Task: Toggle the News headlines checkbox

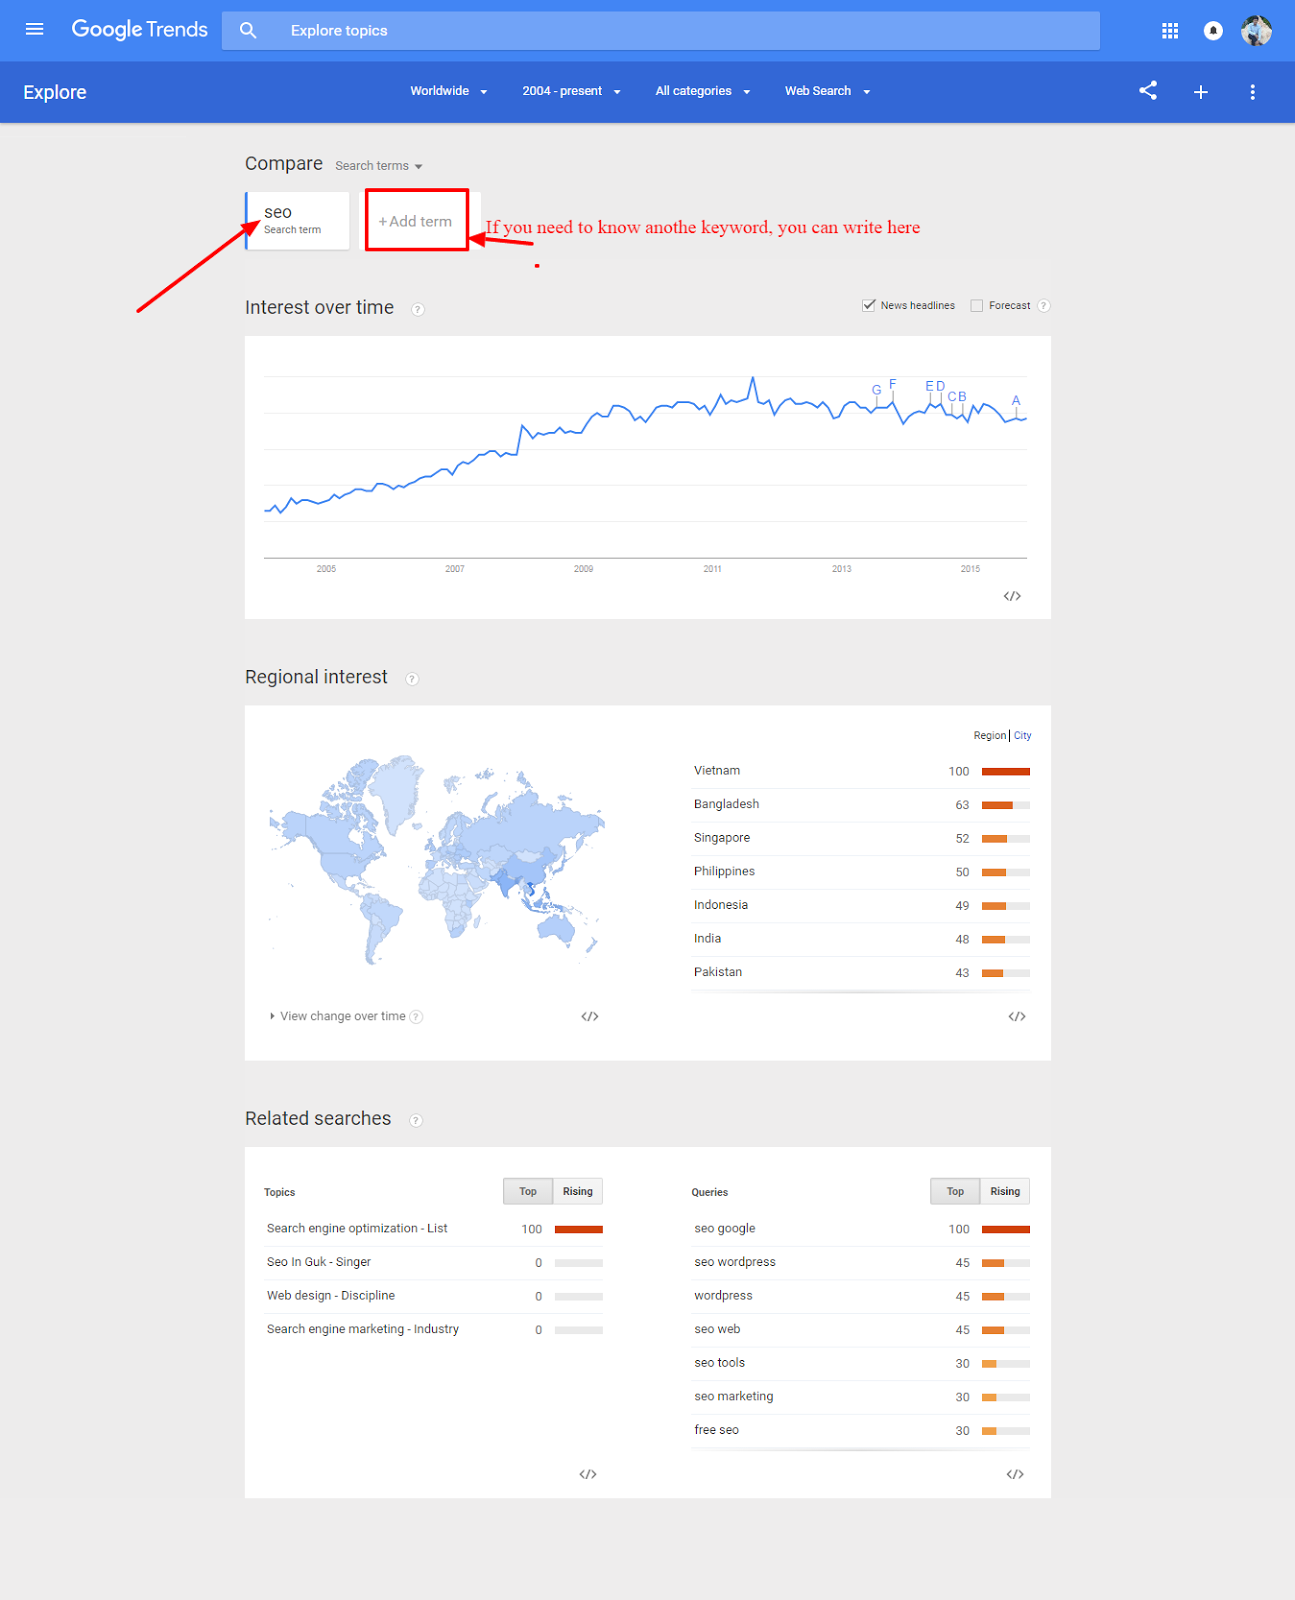Action: coord(869,305)
